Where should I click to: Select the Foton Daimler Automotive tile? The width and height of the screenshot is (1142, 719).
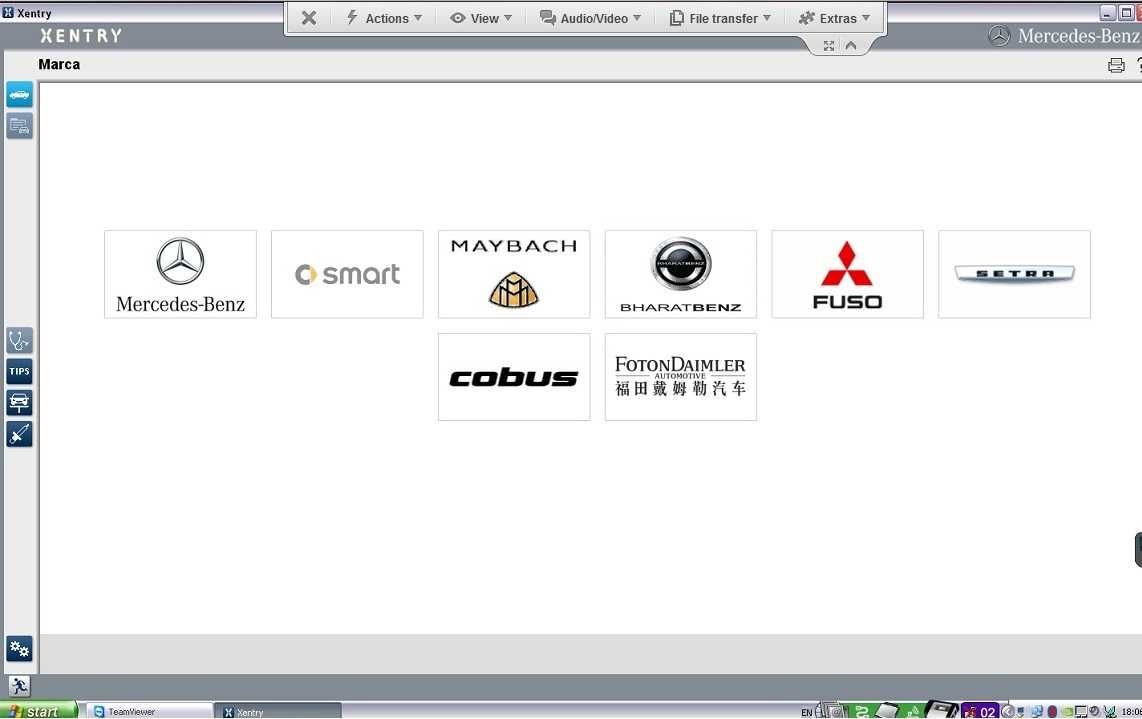[x=681, y=377]
